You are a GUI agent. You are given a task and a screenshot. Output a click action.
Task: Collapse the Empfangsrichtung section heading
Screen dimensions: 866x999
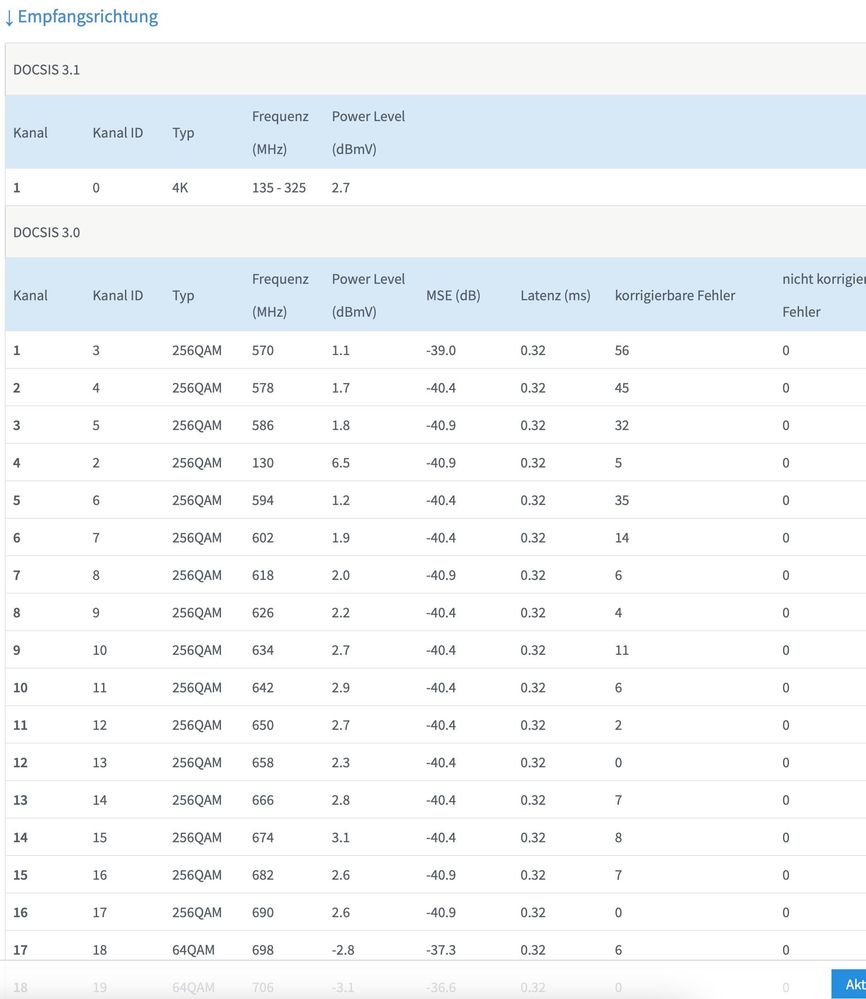point(87,17)
